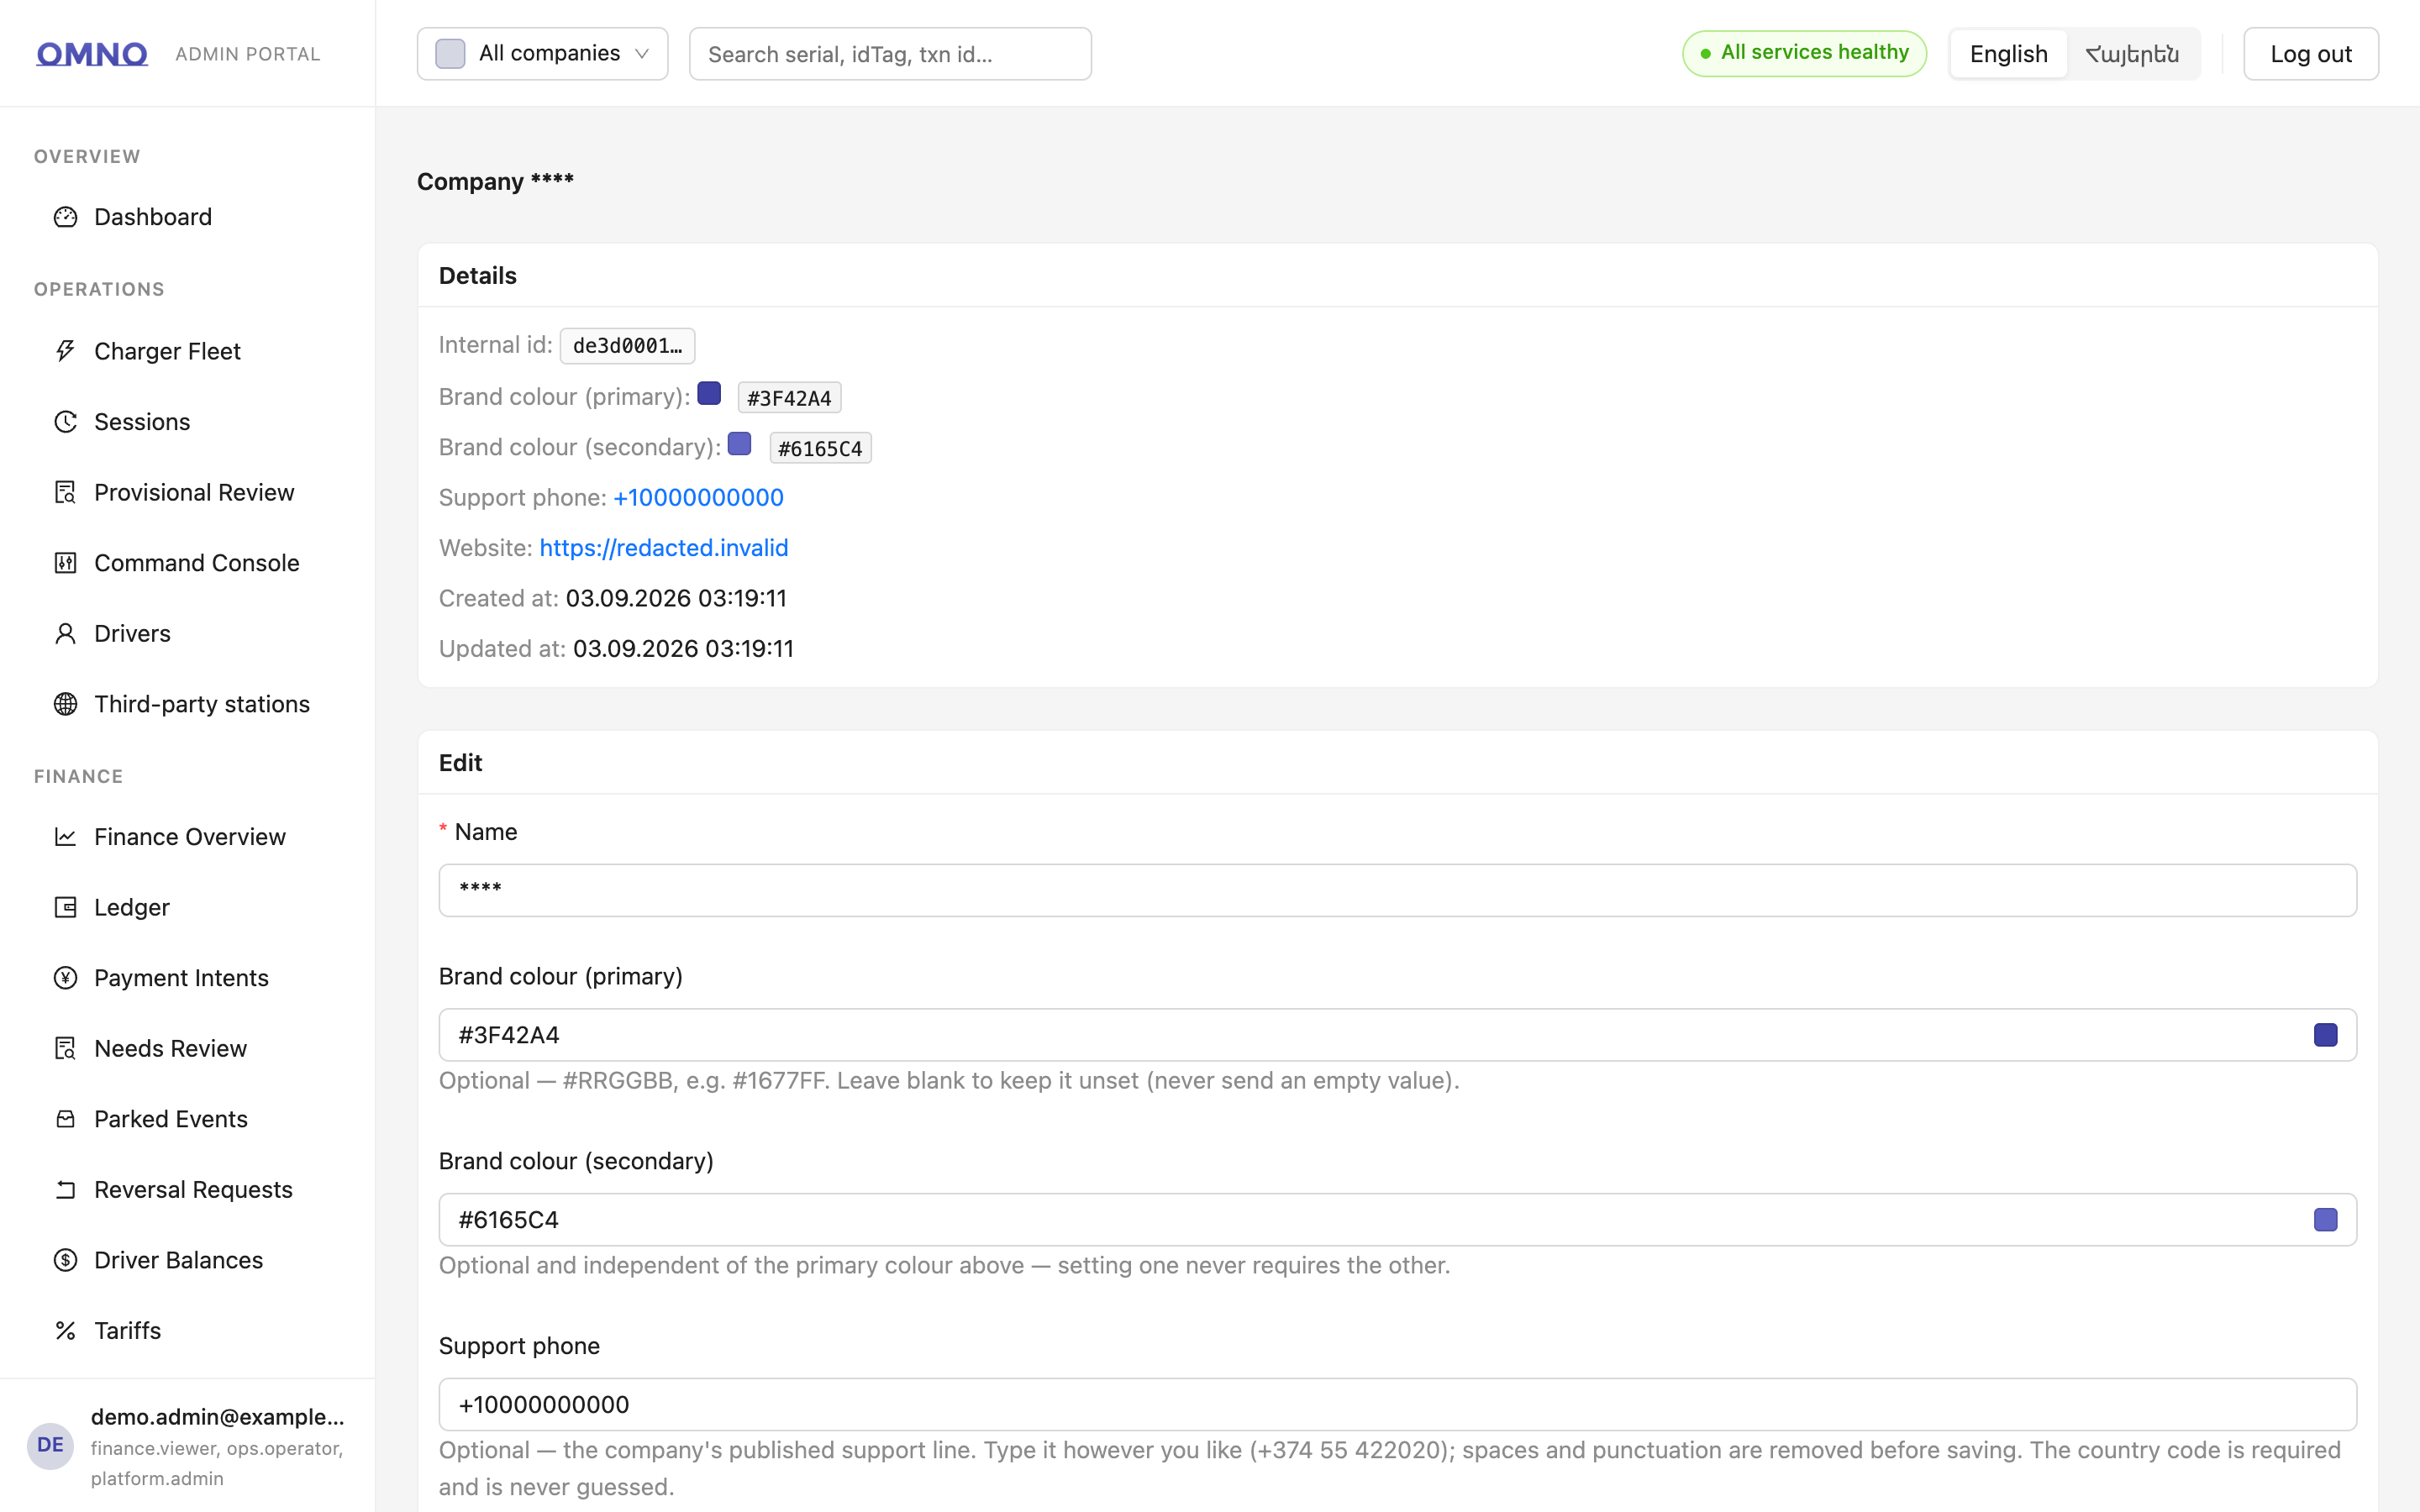Screen dimensions: 2420x1512
Task: Click the #3F42A4 code tag in Details
Action: tap(789, 398)
